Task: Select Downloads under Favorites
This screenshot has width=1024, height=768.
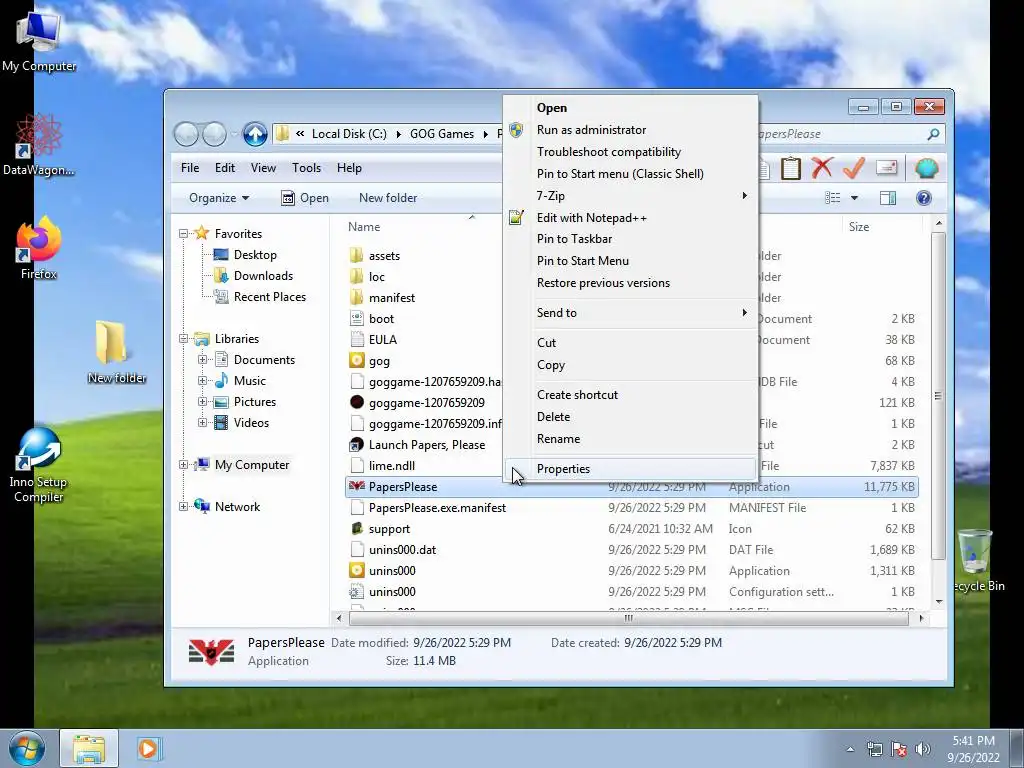Action: [263, 276]
